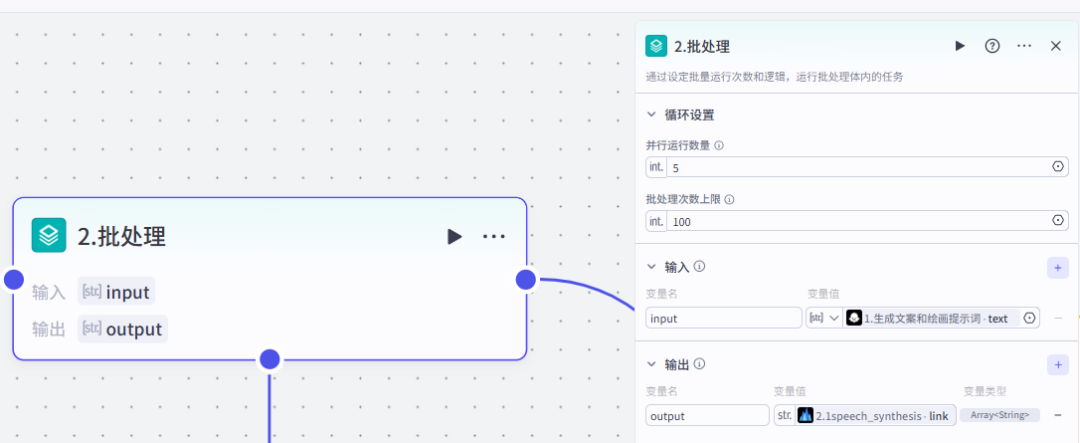
Task: Click the batch icon in panel header
Action: pos(656,46)
